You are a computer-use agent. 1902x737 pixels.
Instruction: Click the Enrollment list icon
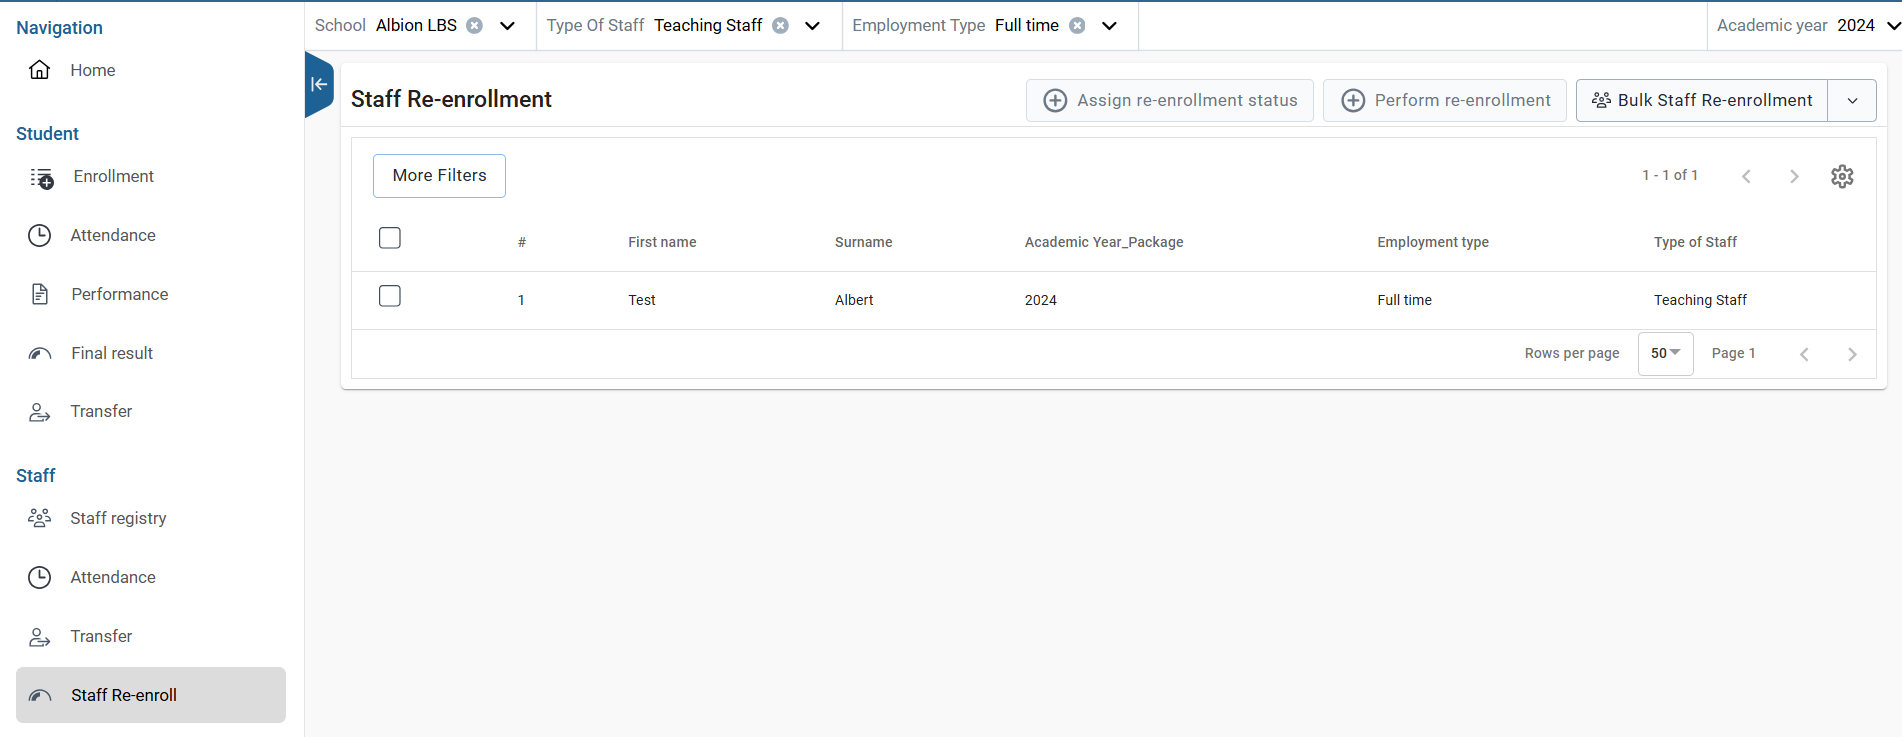41,177
